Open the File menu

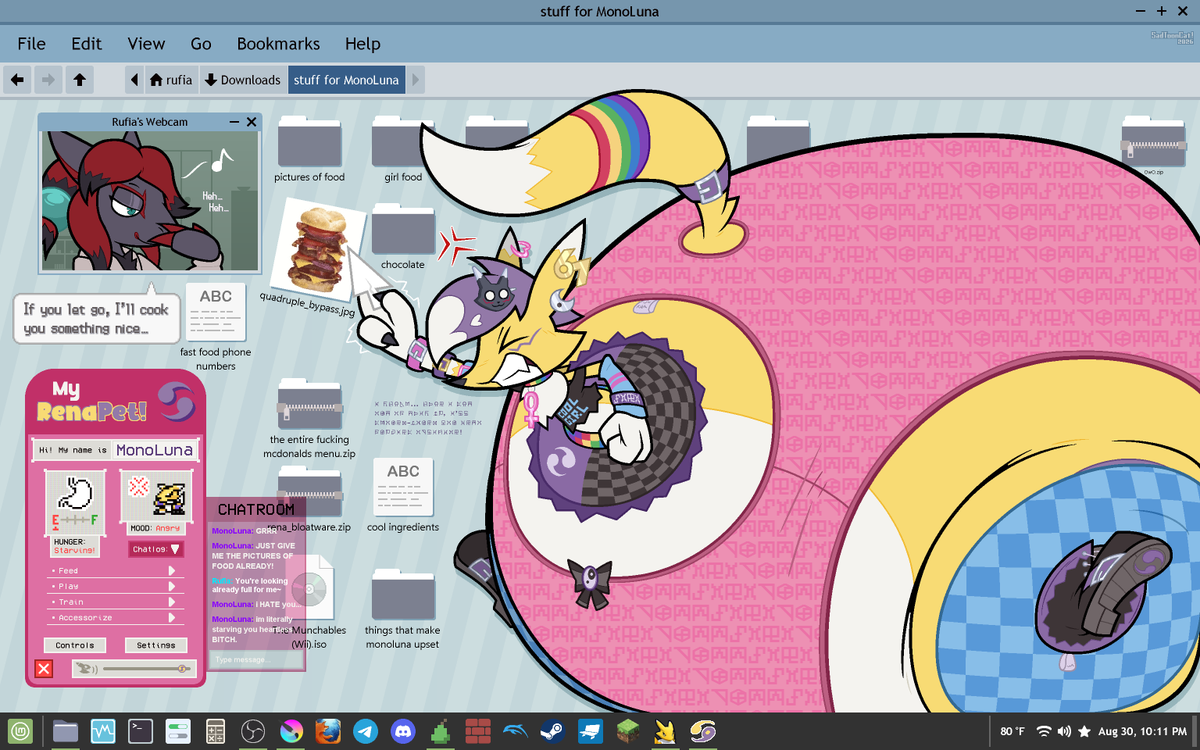coord(31,43)
